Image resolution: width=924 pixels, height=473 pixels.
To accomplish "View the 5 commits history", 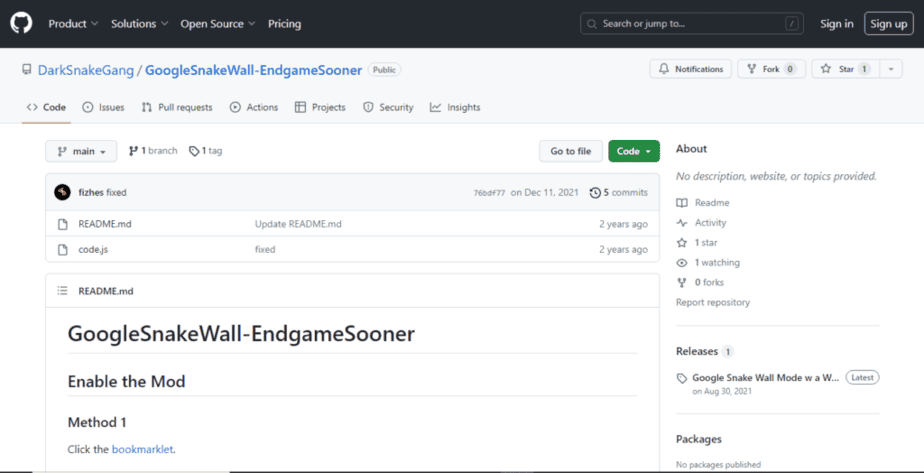I will tap(619, 193).
